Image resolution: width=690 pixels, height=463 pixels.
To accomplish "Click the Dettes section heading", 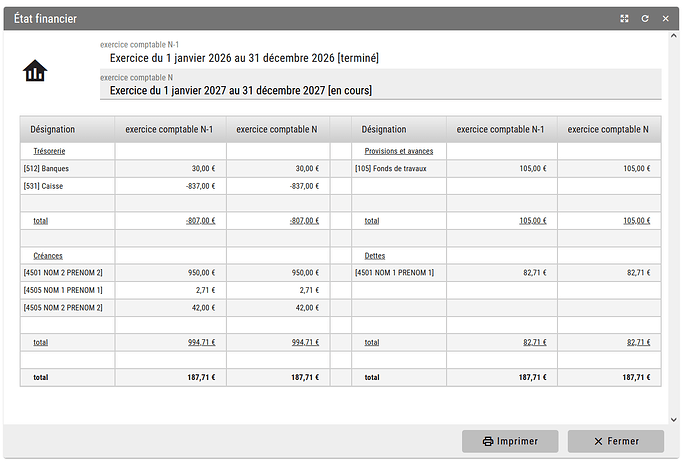I will coord(374,256).
